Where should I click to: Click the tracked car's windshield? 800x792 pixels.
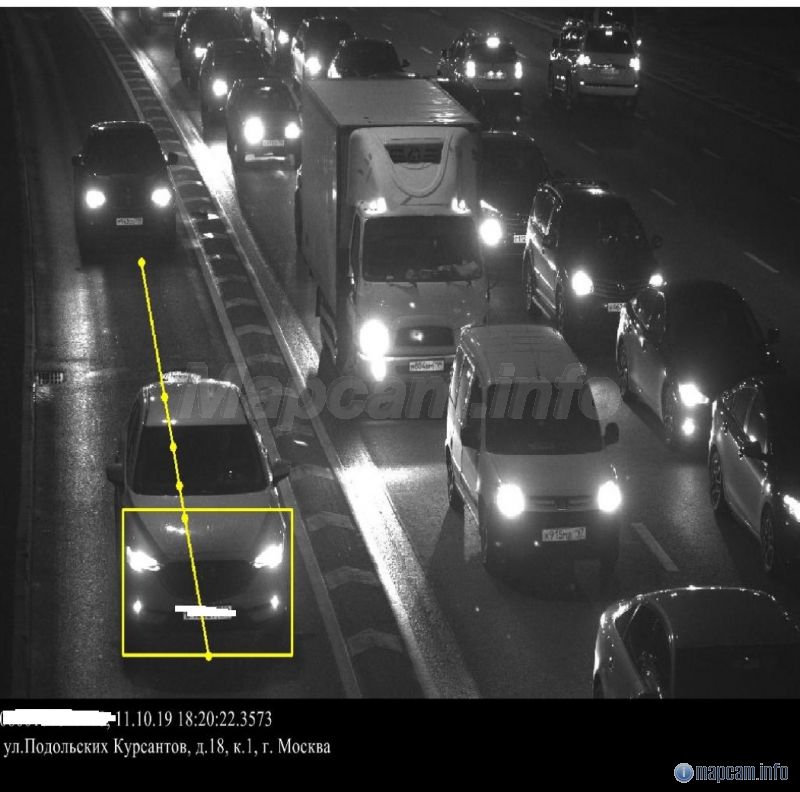[x=200, y=459]
